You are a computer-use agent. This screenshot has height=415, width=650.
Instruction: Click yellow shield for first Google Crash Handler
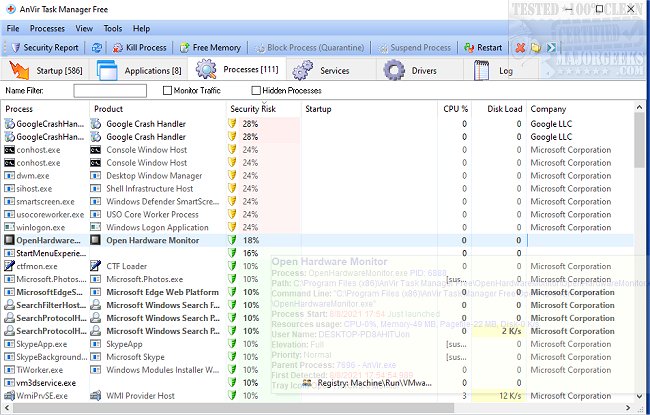tap(233, 124)
